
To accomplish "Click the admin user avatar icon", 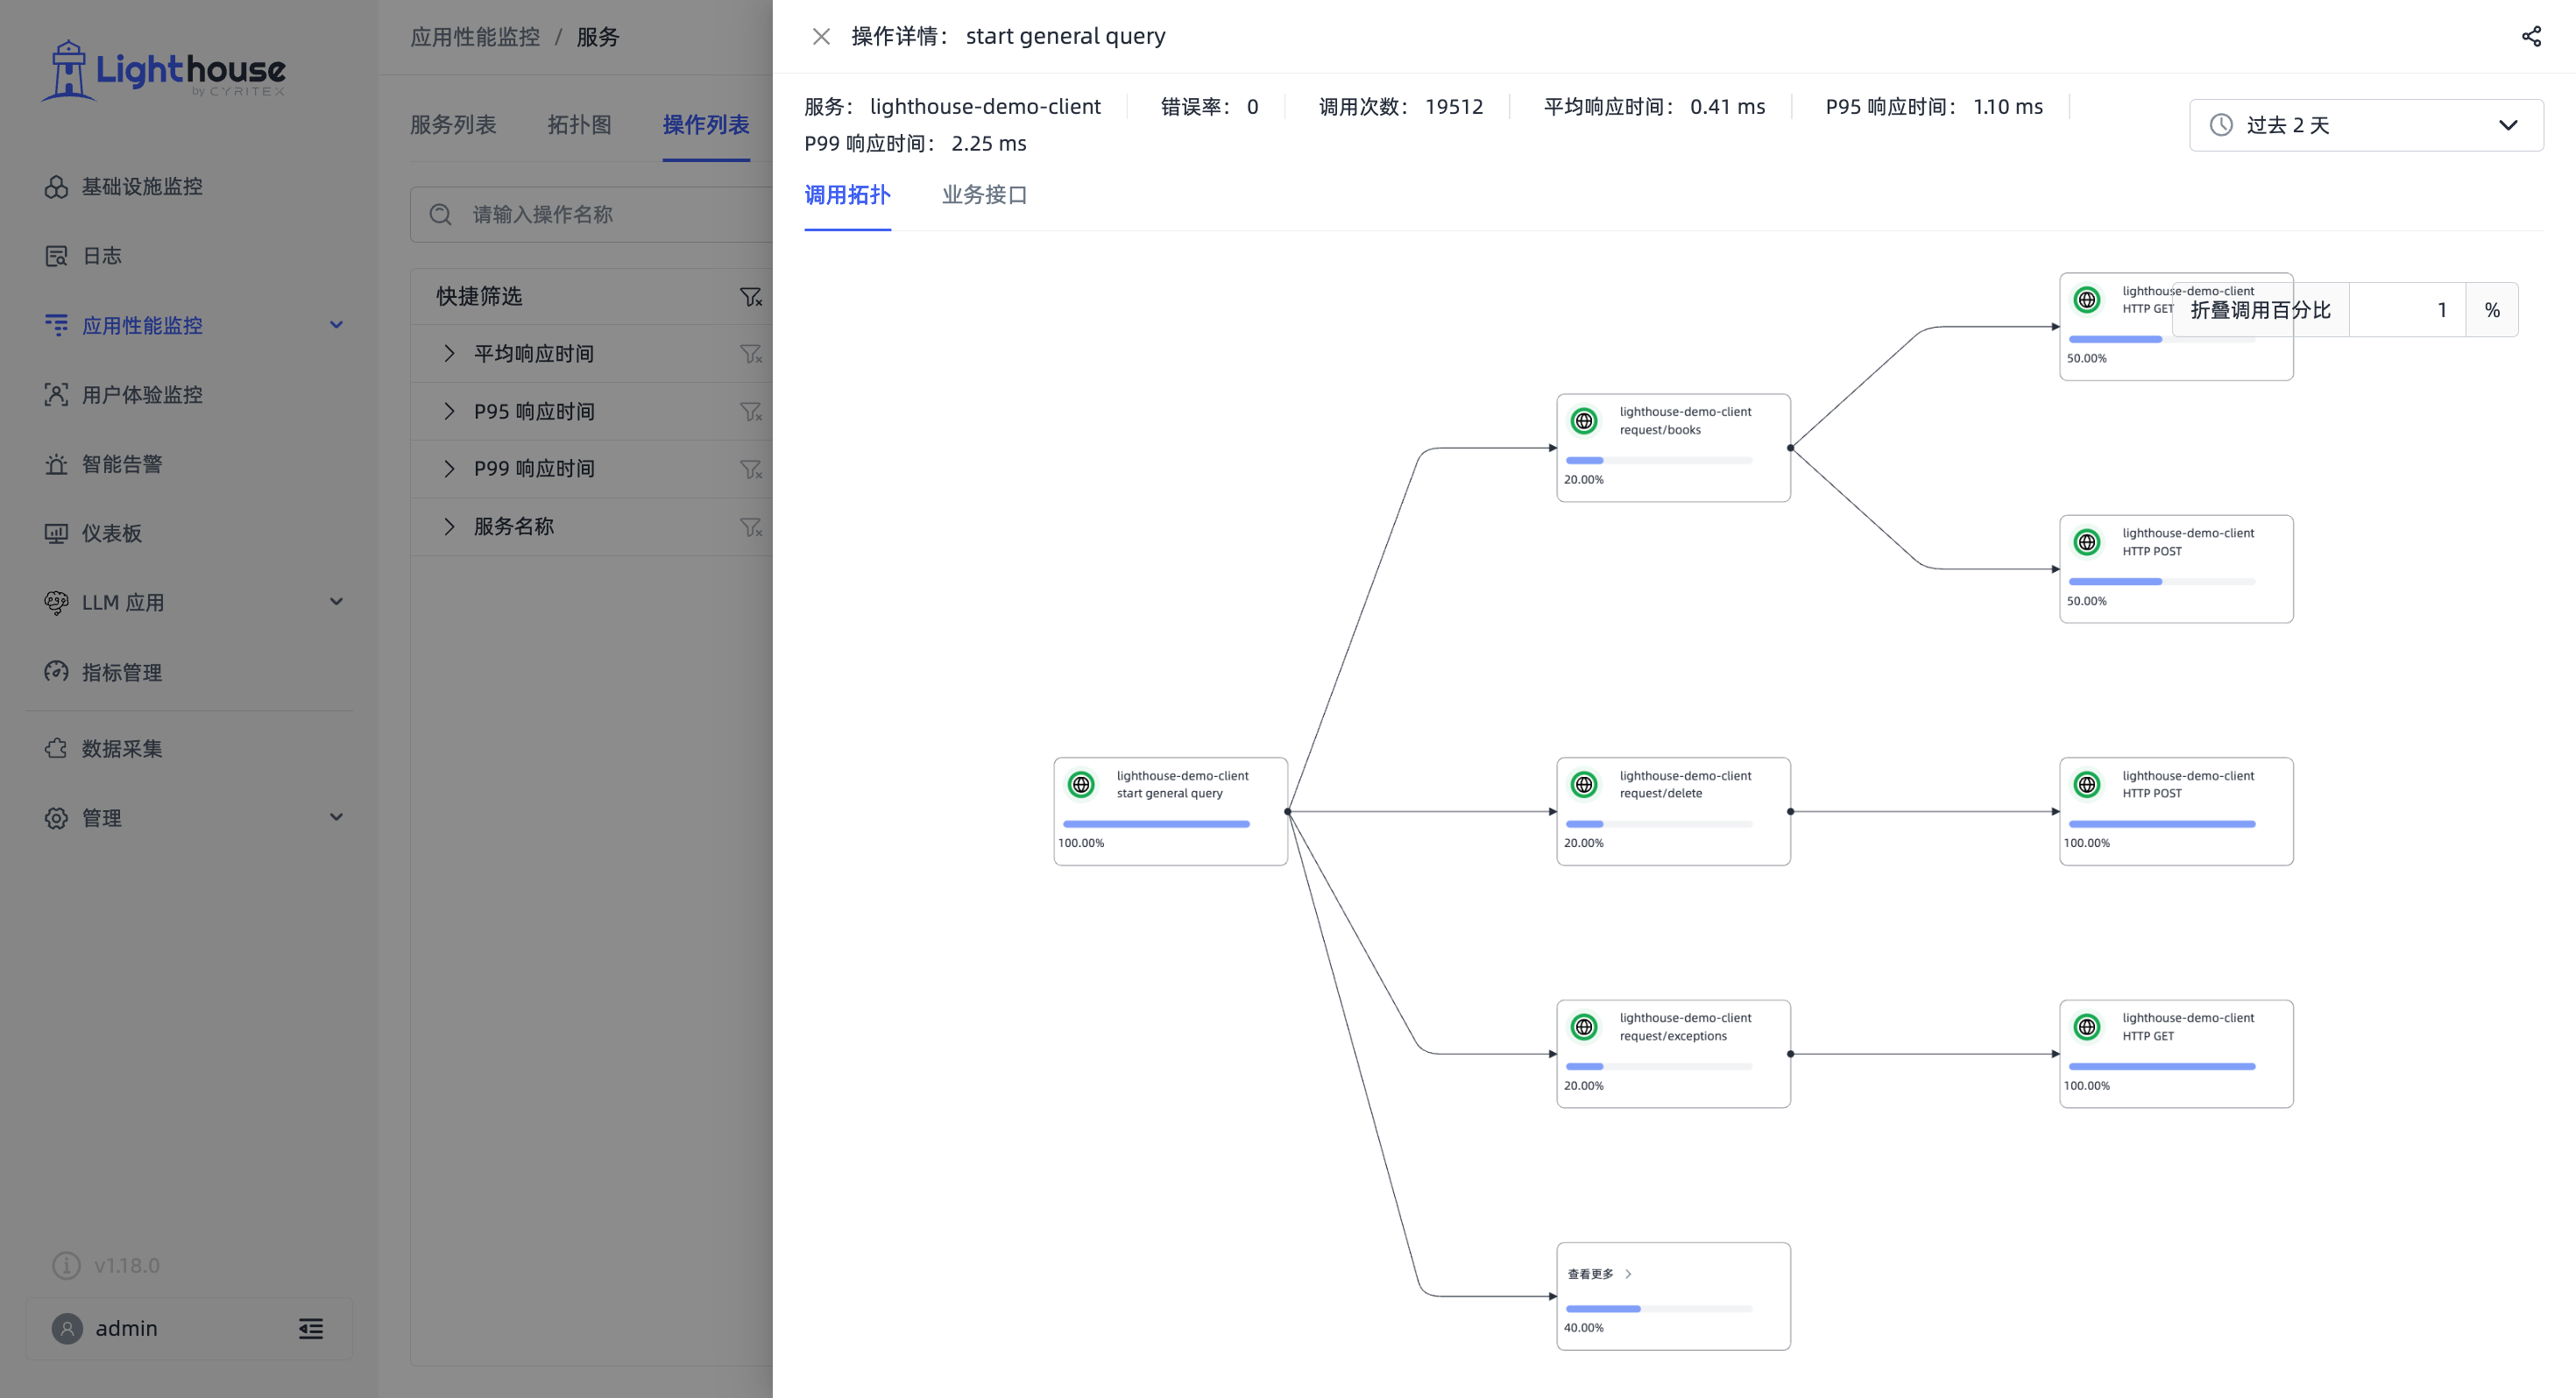I will coord(67,1329).
